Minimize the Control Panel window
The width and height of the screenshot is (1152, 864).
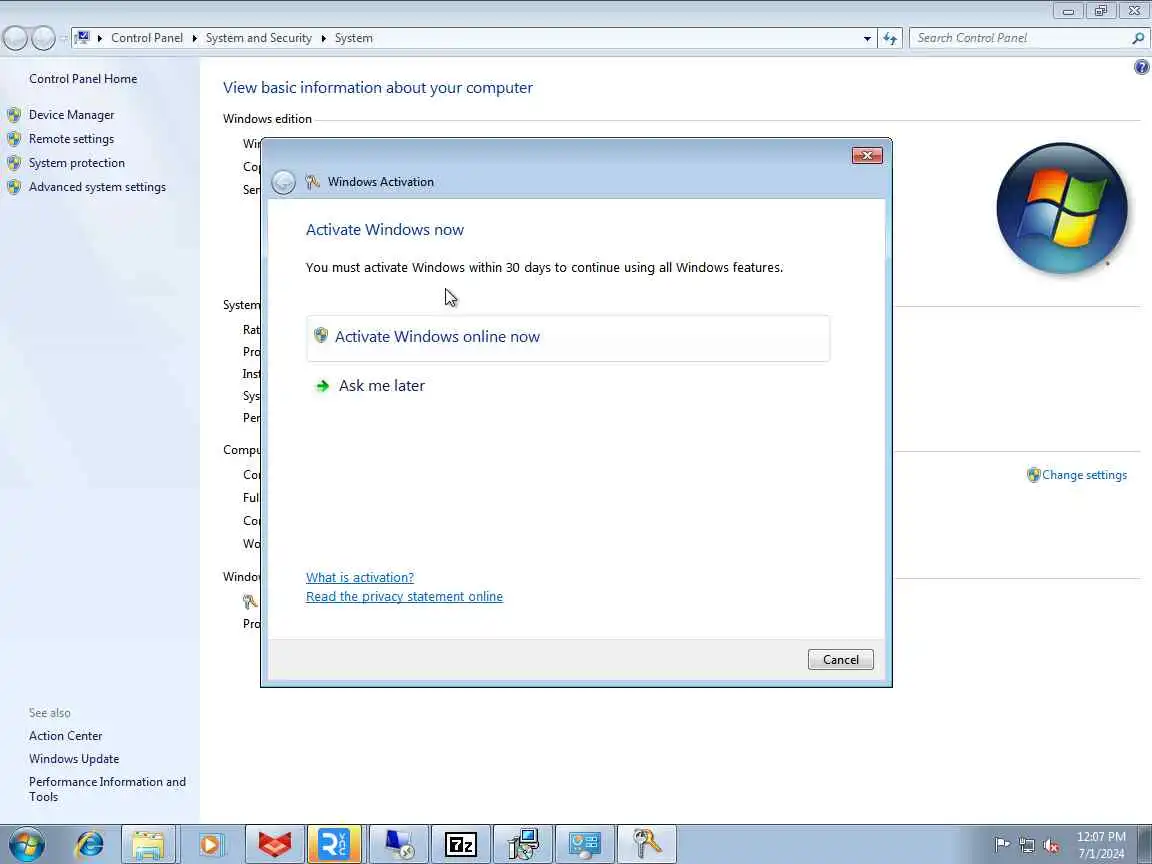point(1068,10)
